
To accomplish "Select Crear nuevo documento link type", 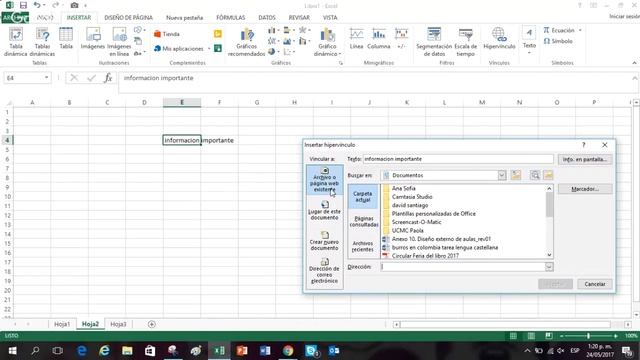I will (324, 241).
